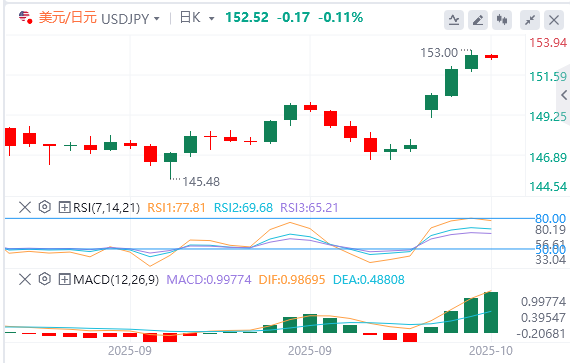Expand the RSI panel plus box
The height and width of the screenshot is (363, 570).
point(64,207)
